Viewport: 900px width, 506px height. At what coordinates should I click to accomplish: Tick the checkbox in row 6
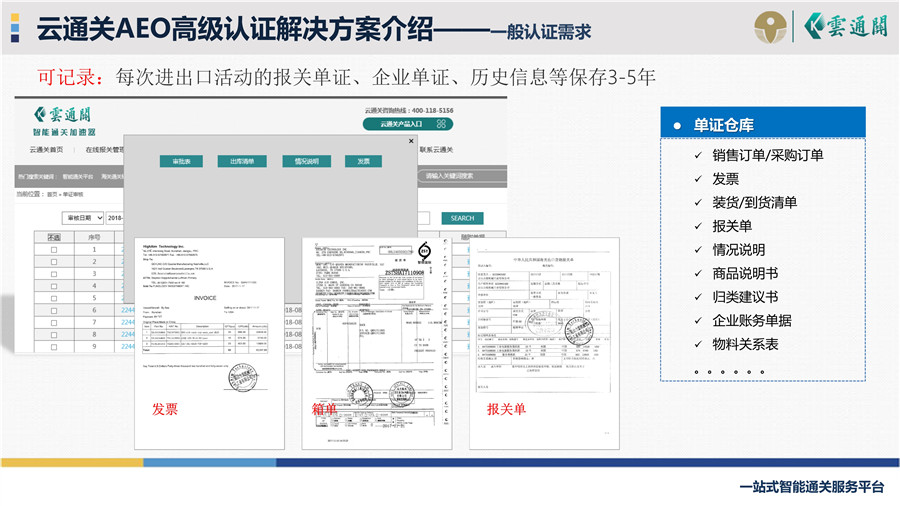coord(54,310)
